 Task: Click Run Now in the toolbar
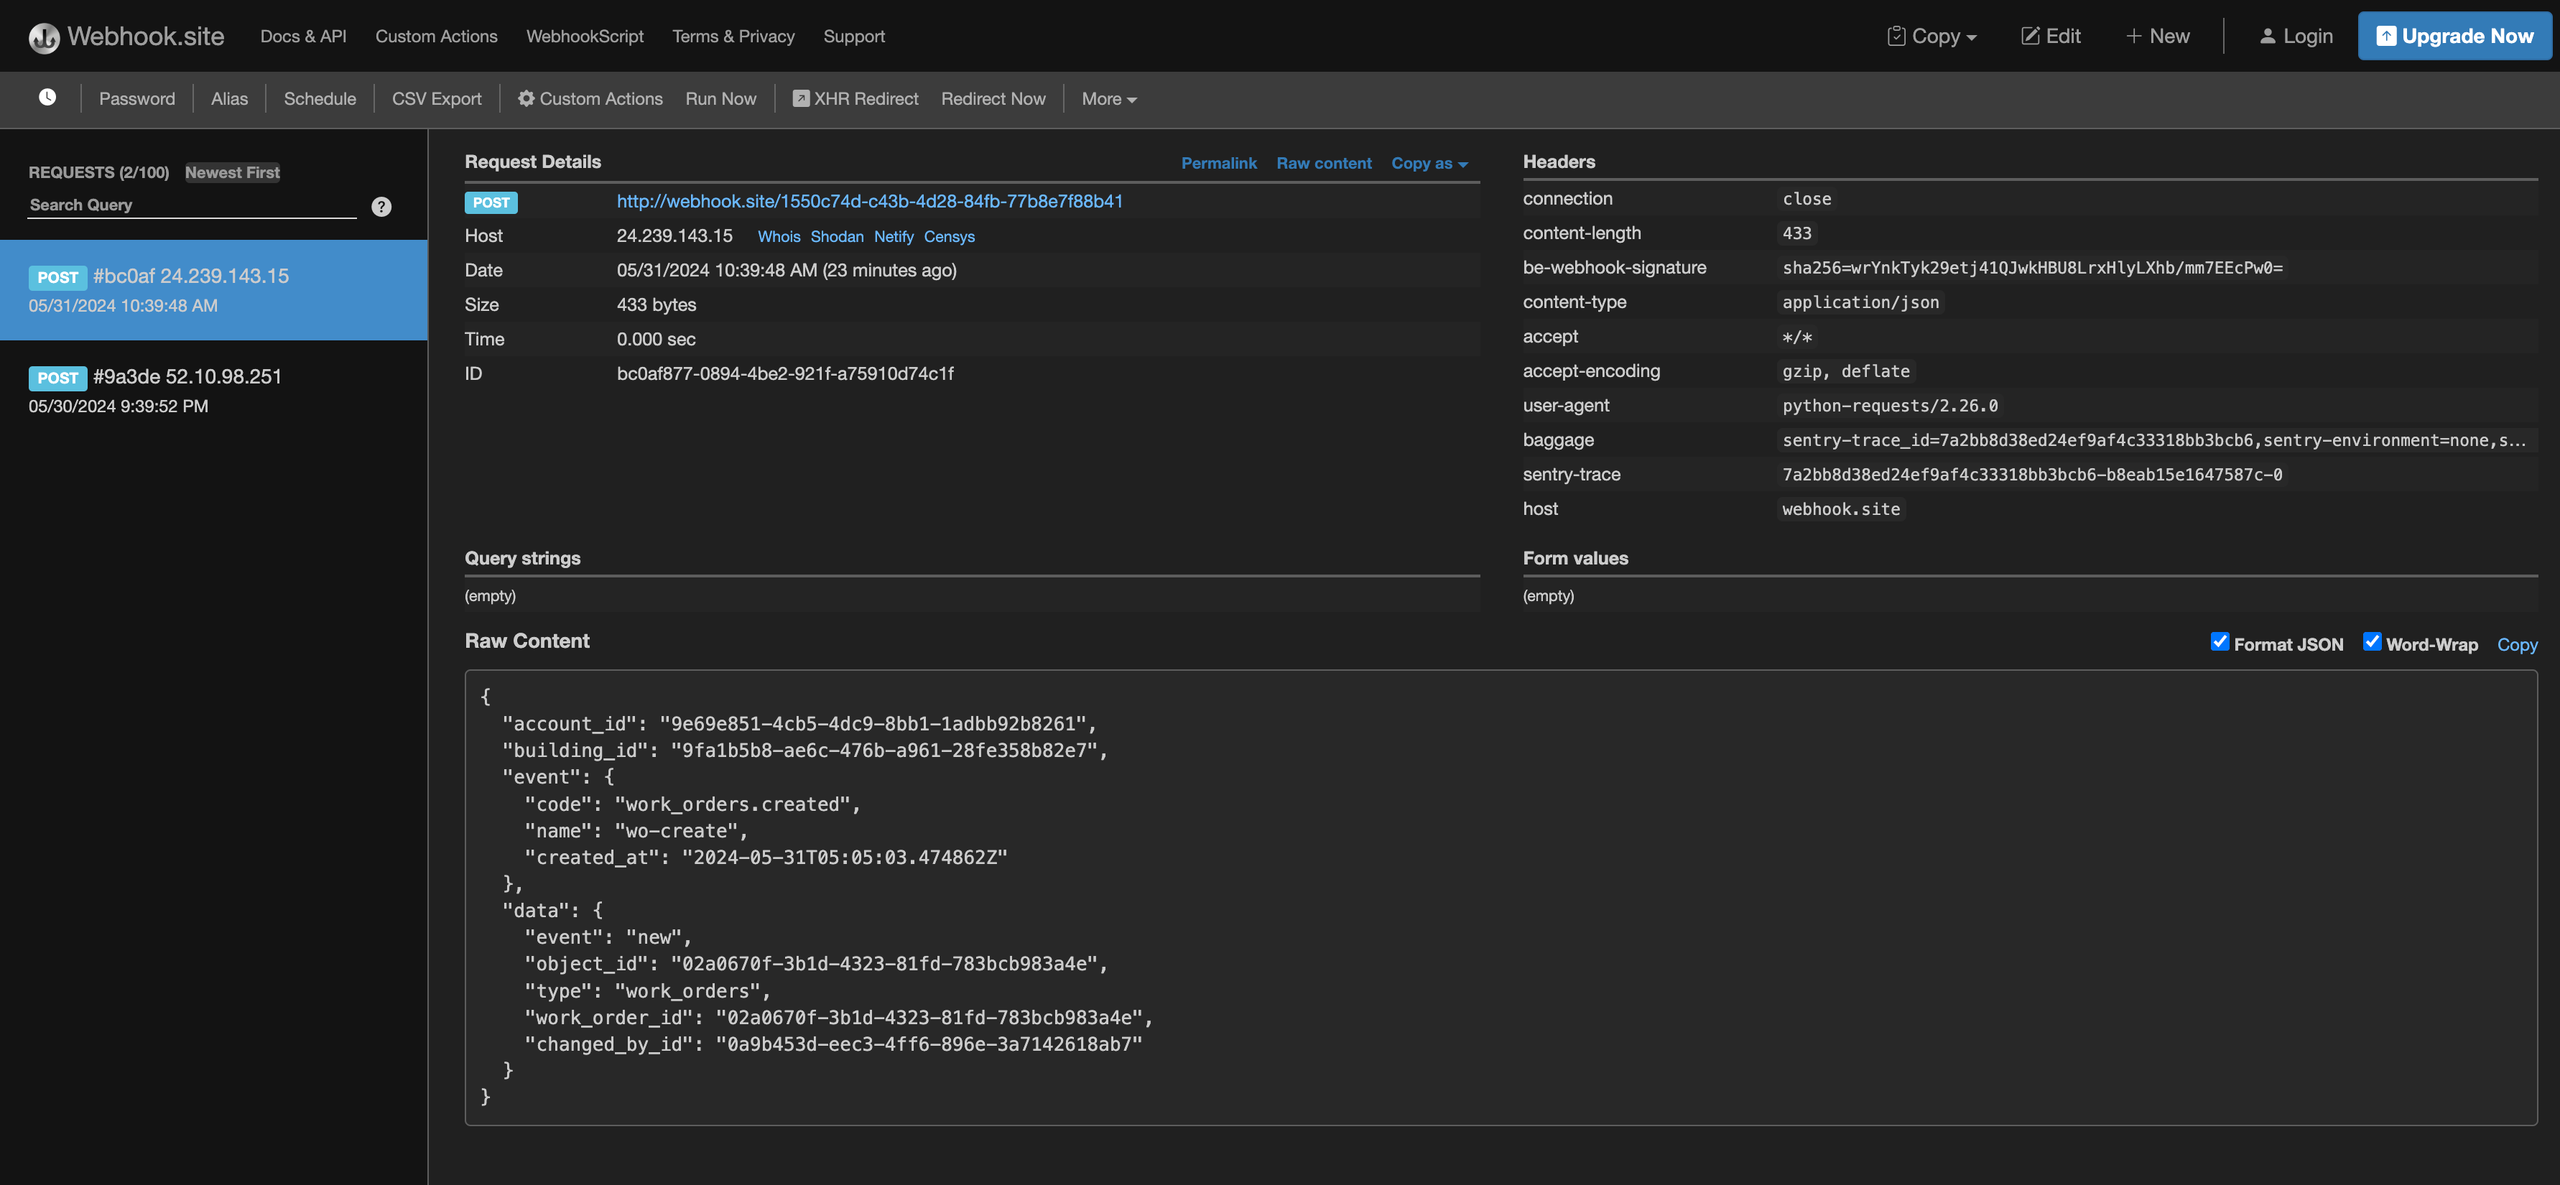tap(721, 98)
